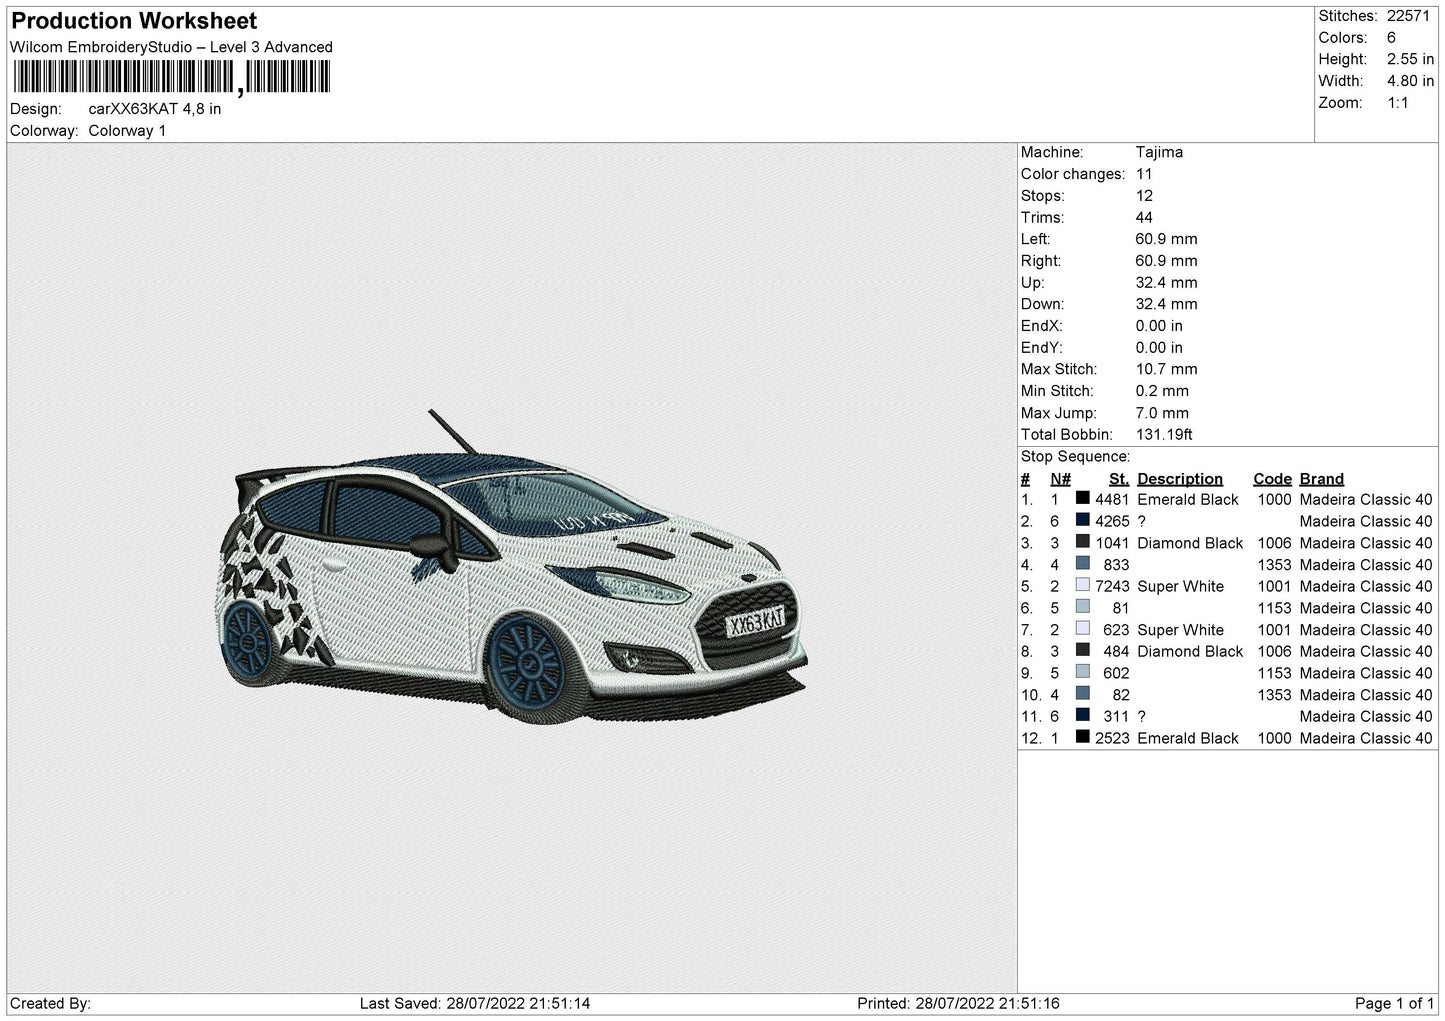
Task: Select the Total Bobbin value '131.19ft'
Action: click(1164, 434)
